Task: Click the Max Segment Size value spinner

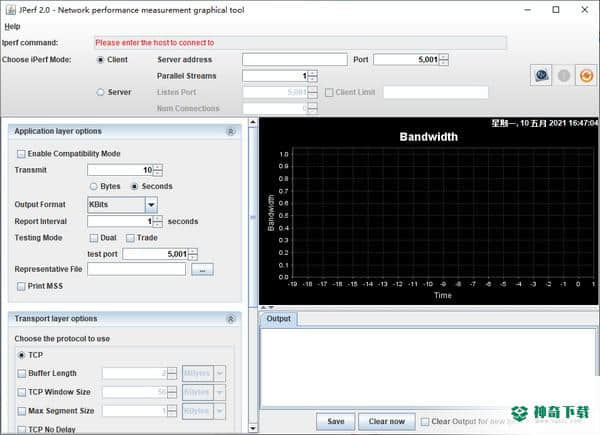Action: 139,411
